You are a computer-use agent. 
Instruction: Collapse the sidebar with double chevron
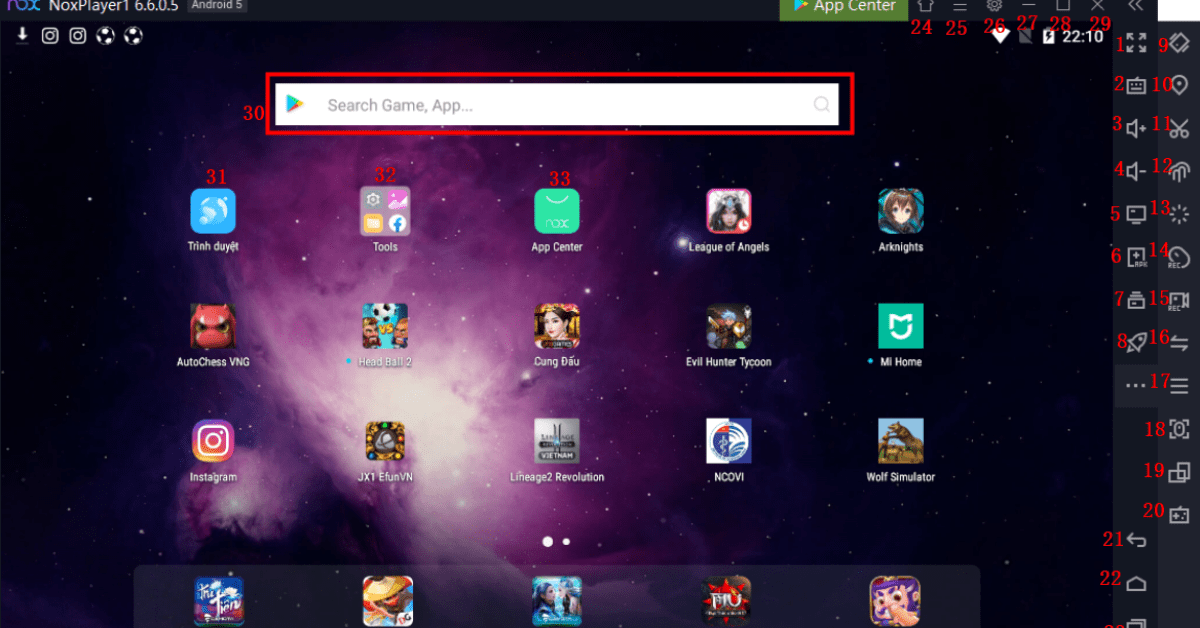tap(1135, 6)
